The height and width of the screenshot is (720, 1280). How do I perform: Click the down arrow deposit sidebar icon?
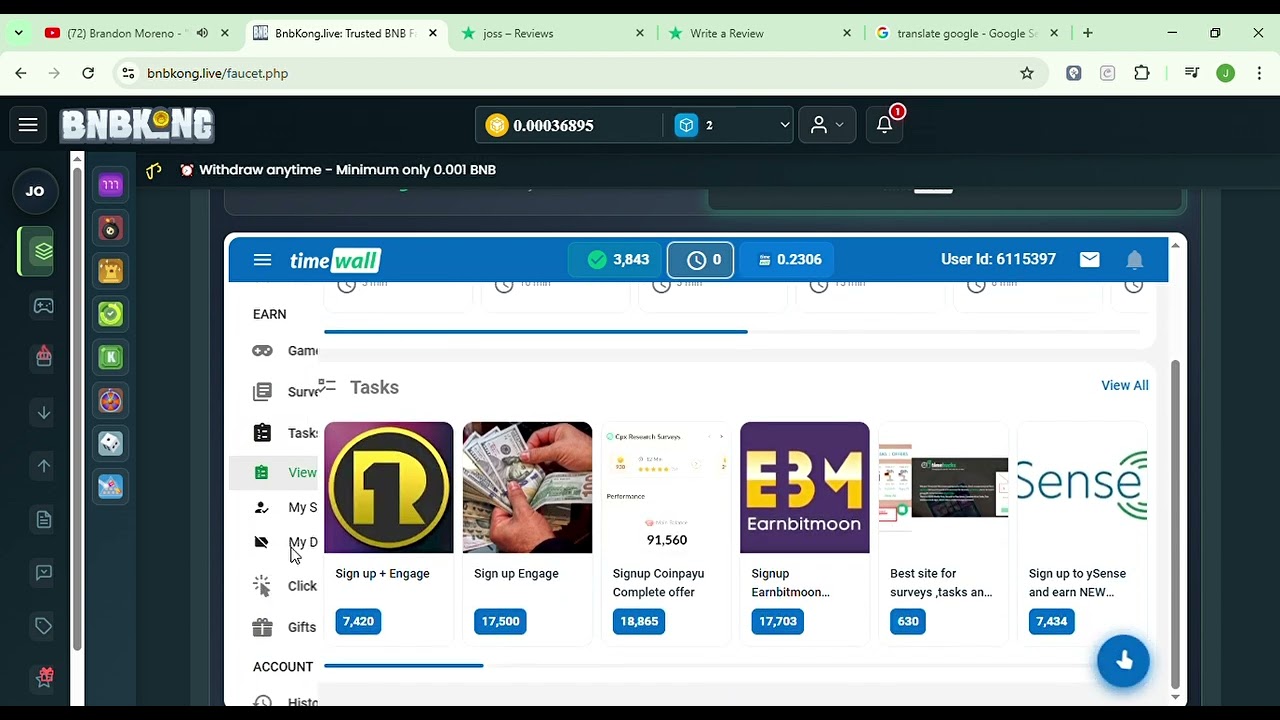tap(43, 411)
